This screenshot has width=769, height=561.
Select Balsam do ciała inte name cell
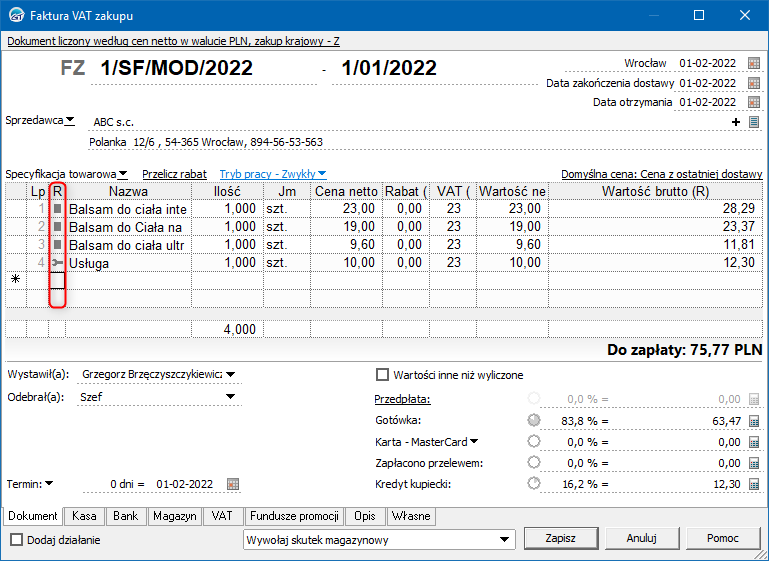pyautogui.click(x=128, y=209)
